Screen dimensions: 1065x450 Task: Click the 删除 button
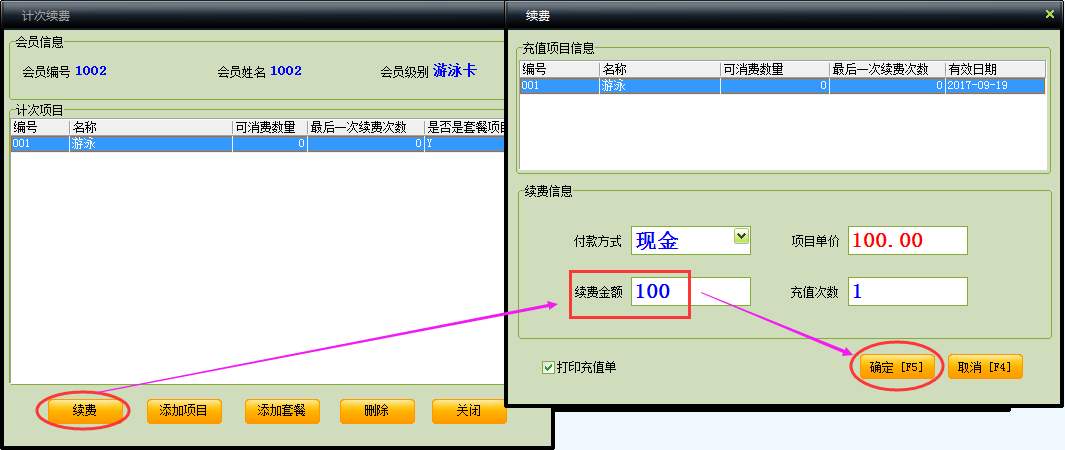(377, 411)
